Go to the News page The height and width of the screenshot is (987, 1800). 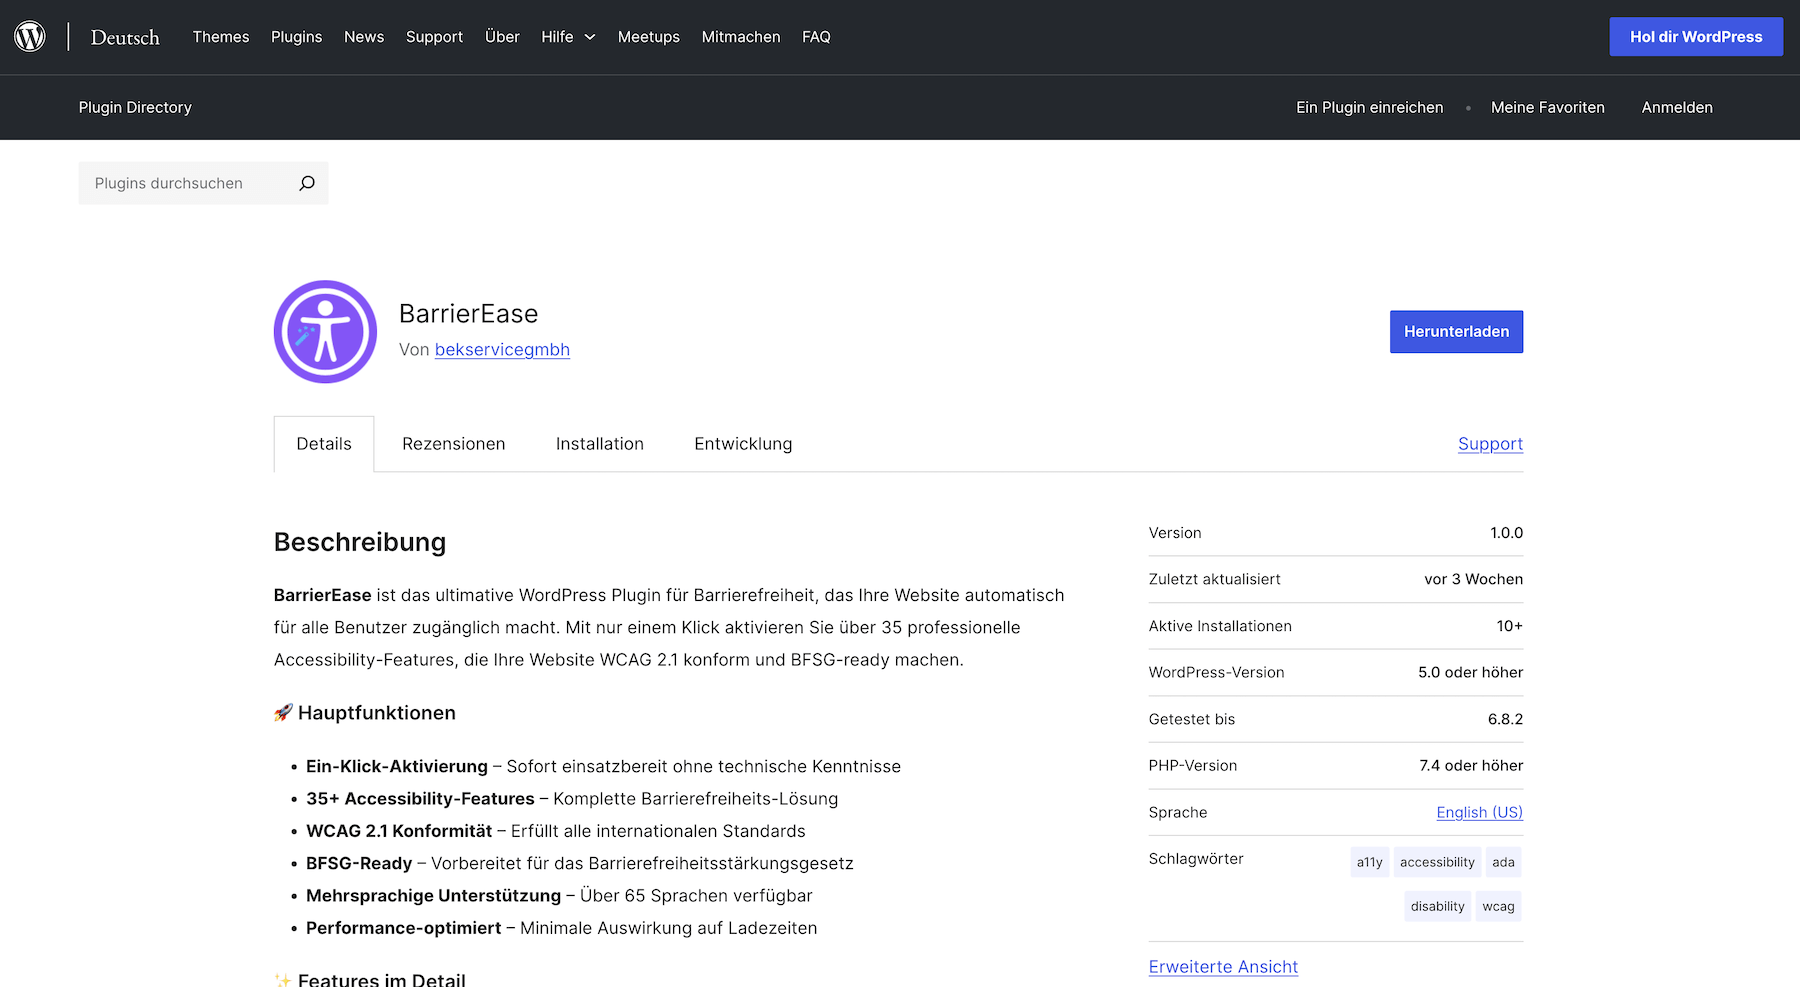(x=364, y=37)
